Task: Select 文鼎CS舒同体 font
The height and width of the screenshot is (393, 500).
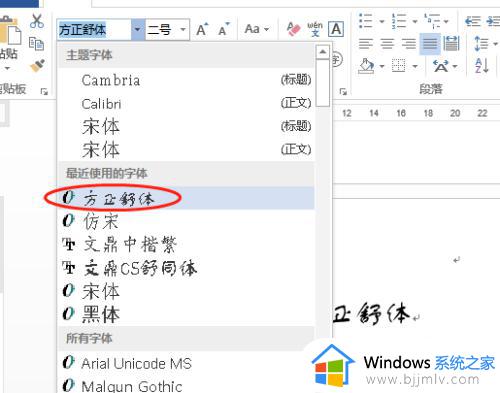Action: pos(186,268)
